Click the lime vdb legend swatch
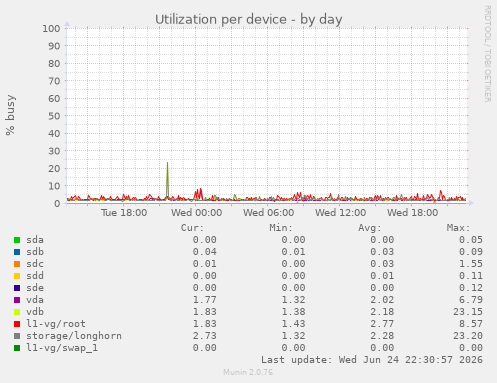The height and width of the screenshot is (383, 497). click(x=17, y=312)
